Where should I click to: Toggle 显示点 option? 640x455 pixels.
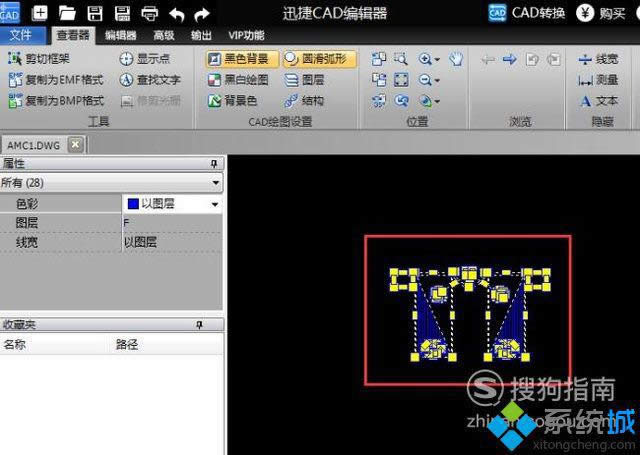[145, 59]
